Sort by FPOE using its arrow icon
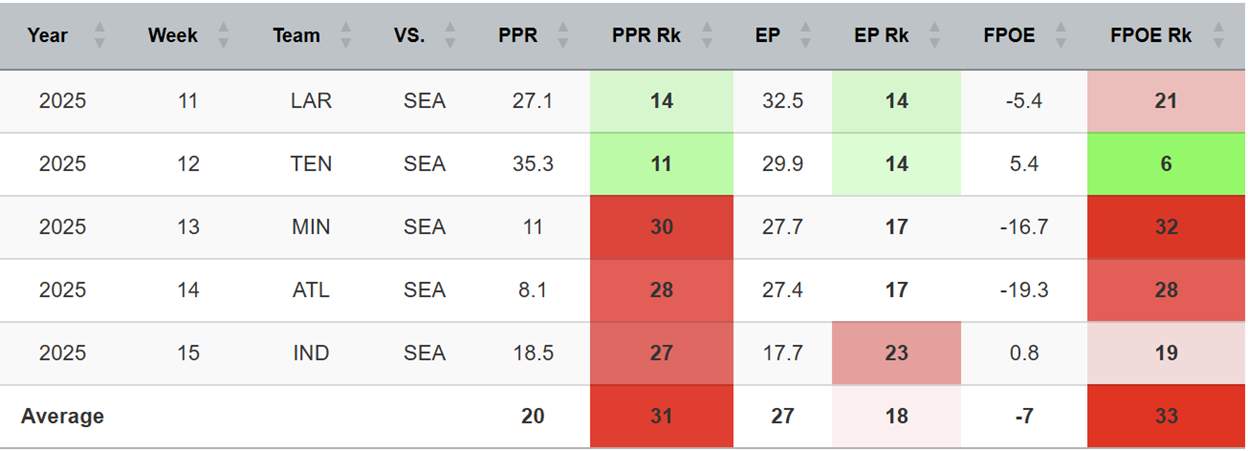 (x=1062, y=36)
